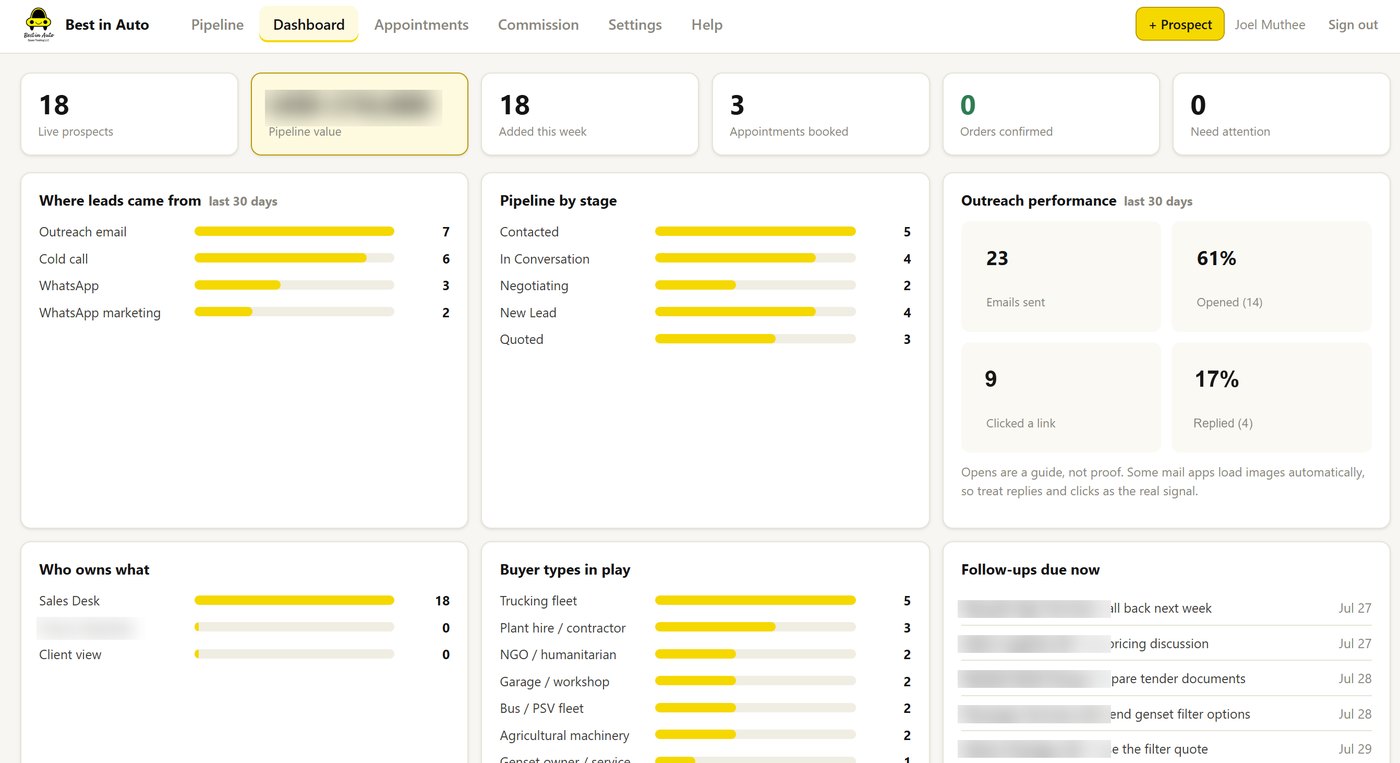Open the 'tender documents' follow-up
Screen dimensions: 1400x763
click(x=1166, y=679)
